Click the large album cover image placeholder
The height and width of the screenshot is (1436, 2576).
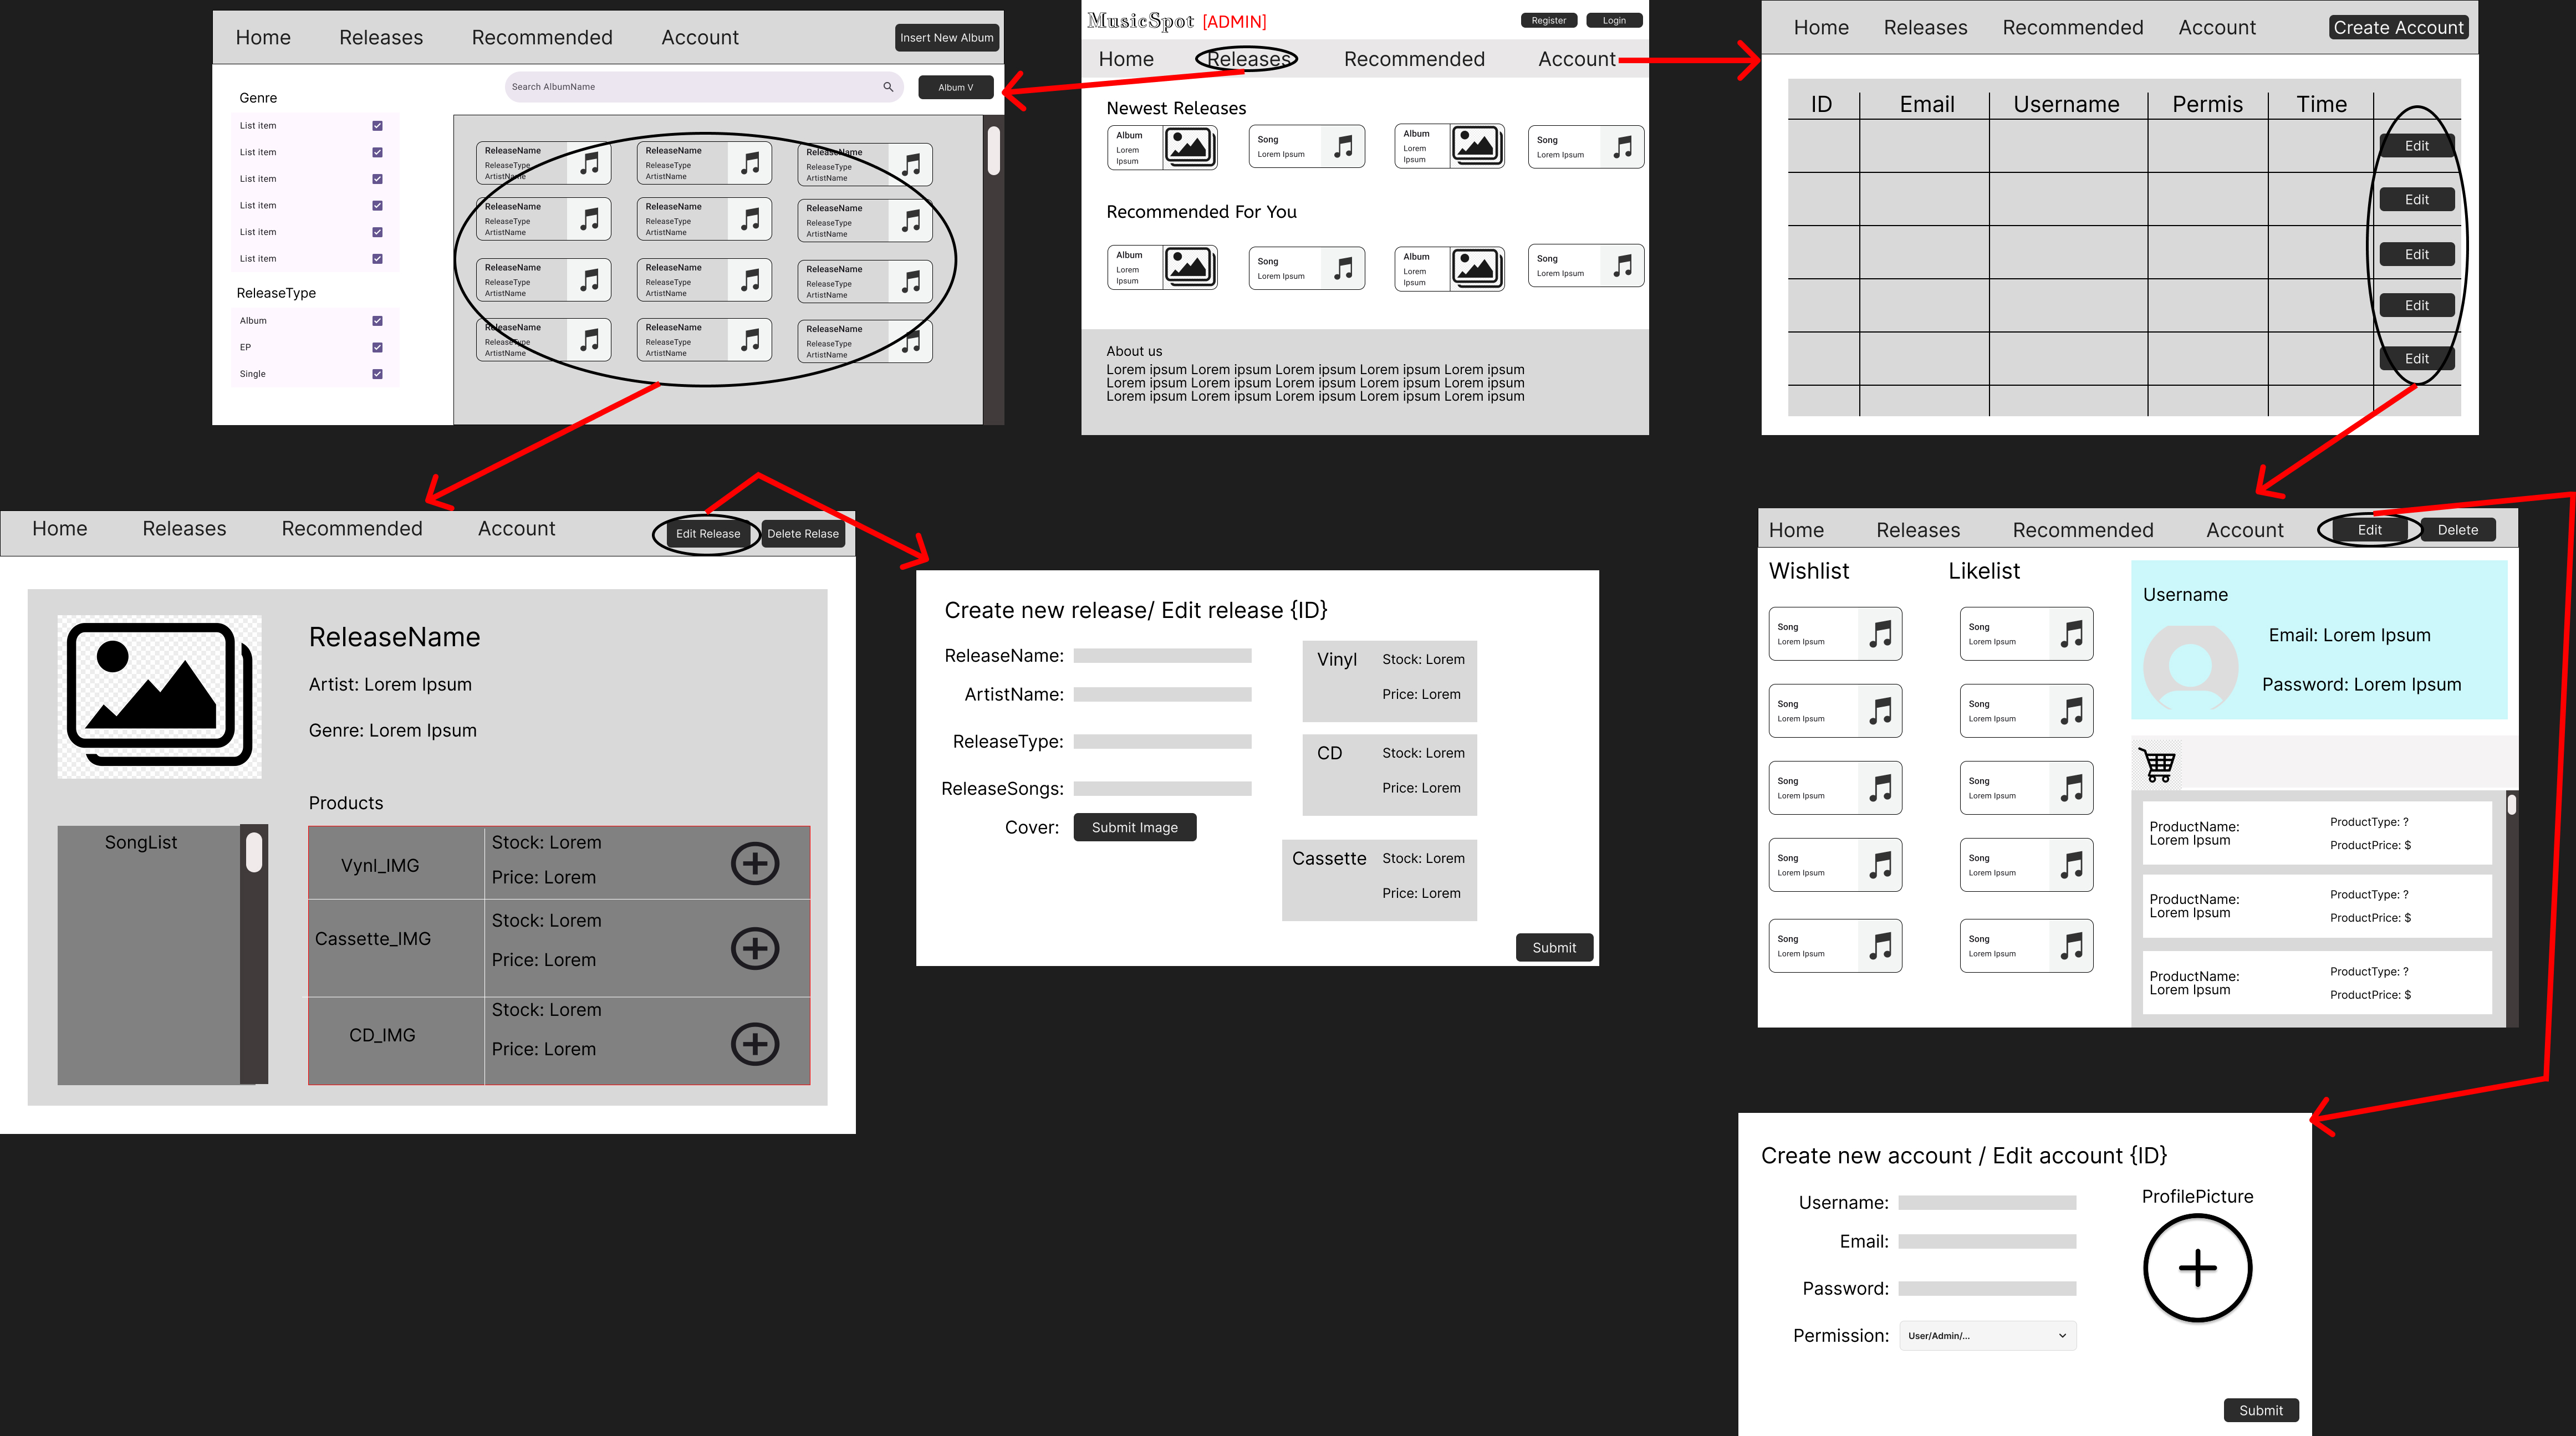160,696
